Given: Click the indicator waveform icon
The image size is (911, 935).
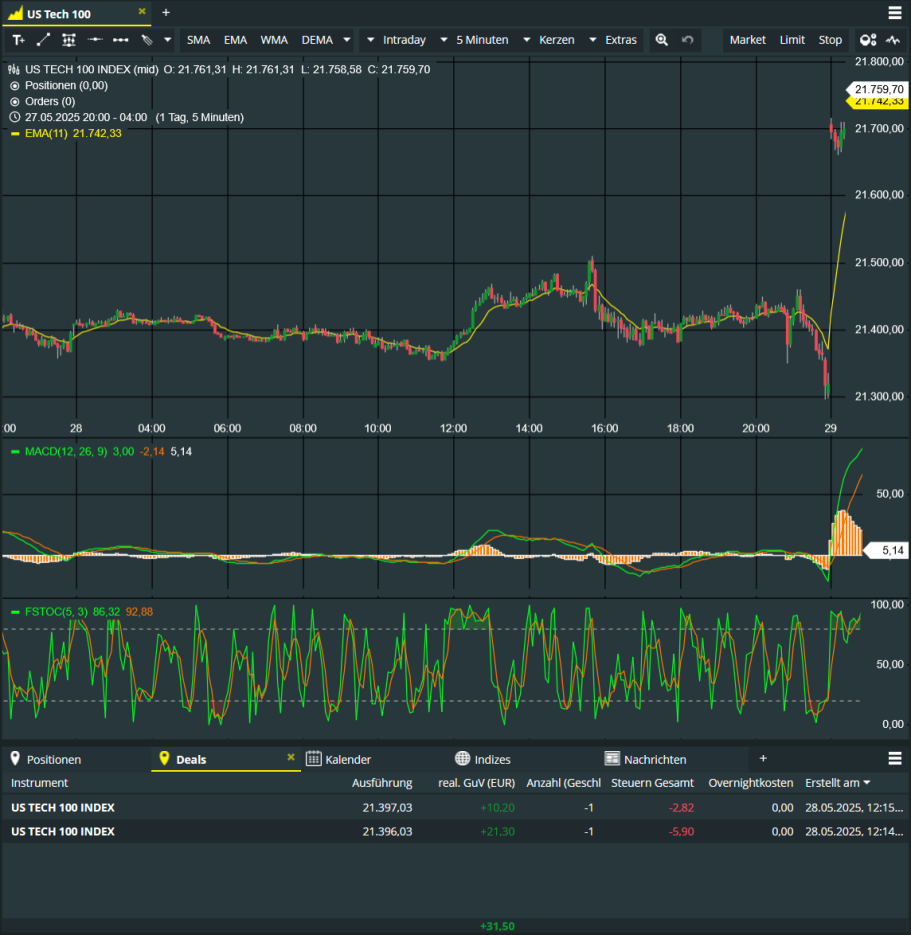Looking at the screenshot, I should (x=893, y=40).
